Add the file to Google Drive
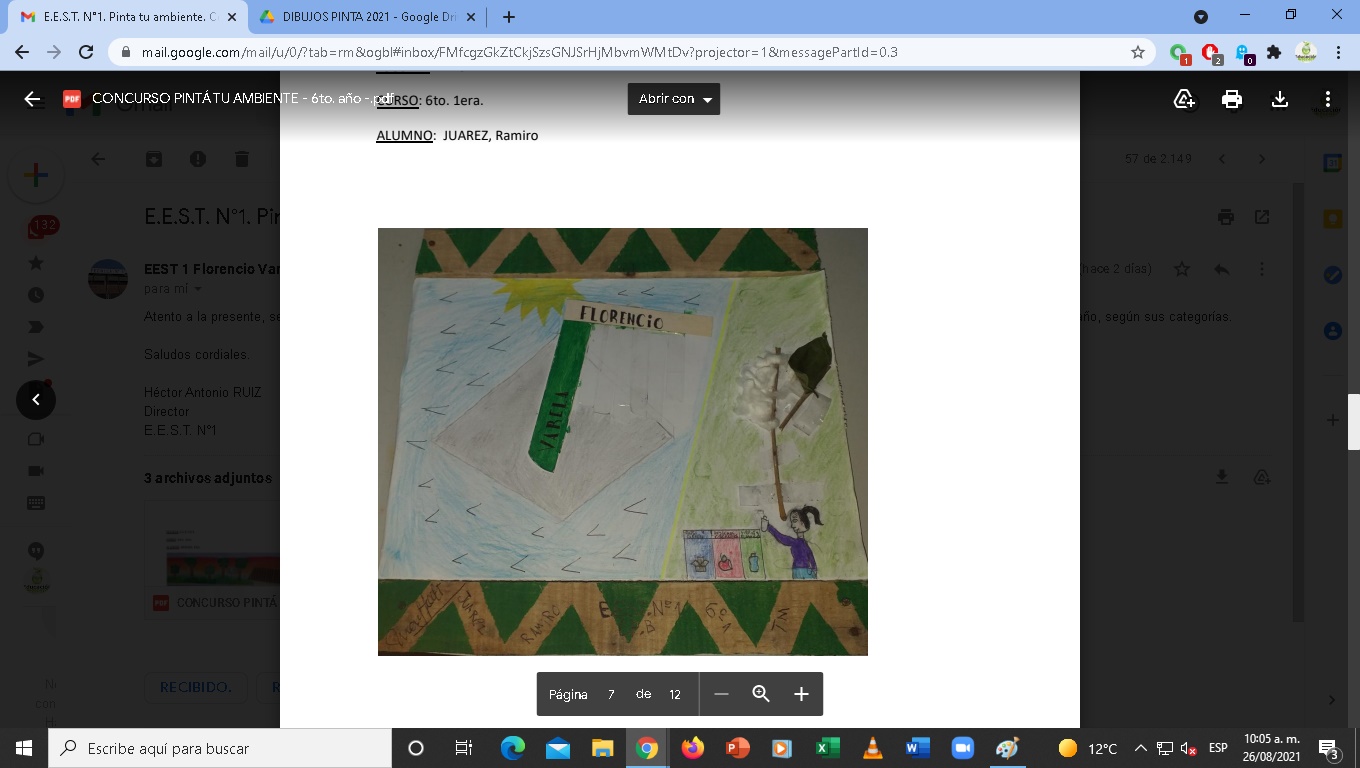The height and width of the screenshot is (768, 1360). pyautogui.click(x=1184, y=99)
